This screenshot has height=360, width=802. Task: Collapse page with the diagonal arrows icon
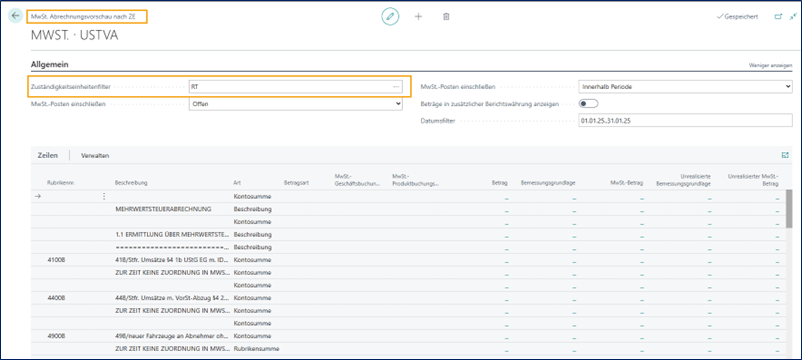(x=793, y=16)
